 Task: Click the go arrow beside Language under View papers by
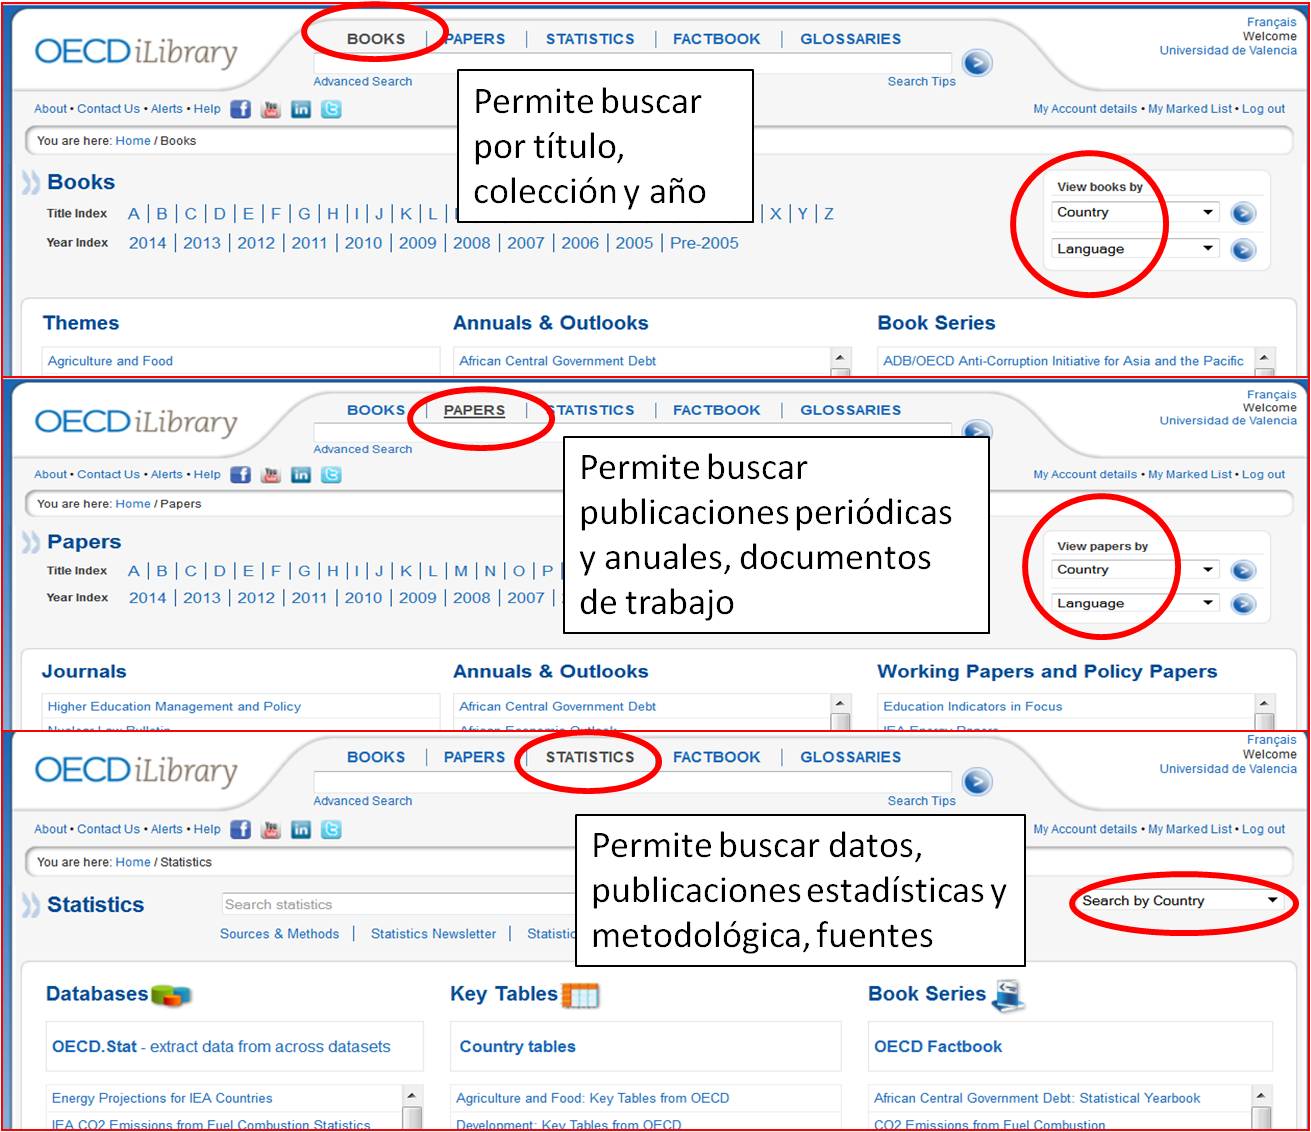[1242, 604]
